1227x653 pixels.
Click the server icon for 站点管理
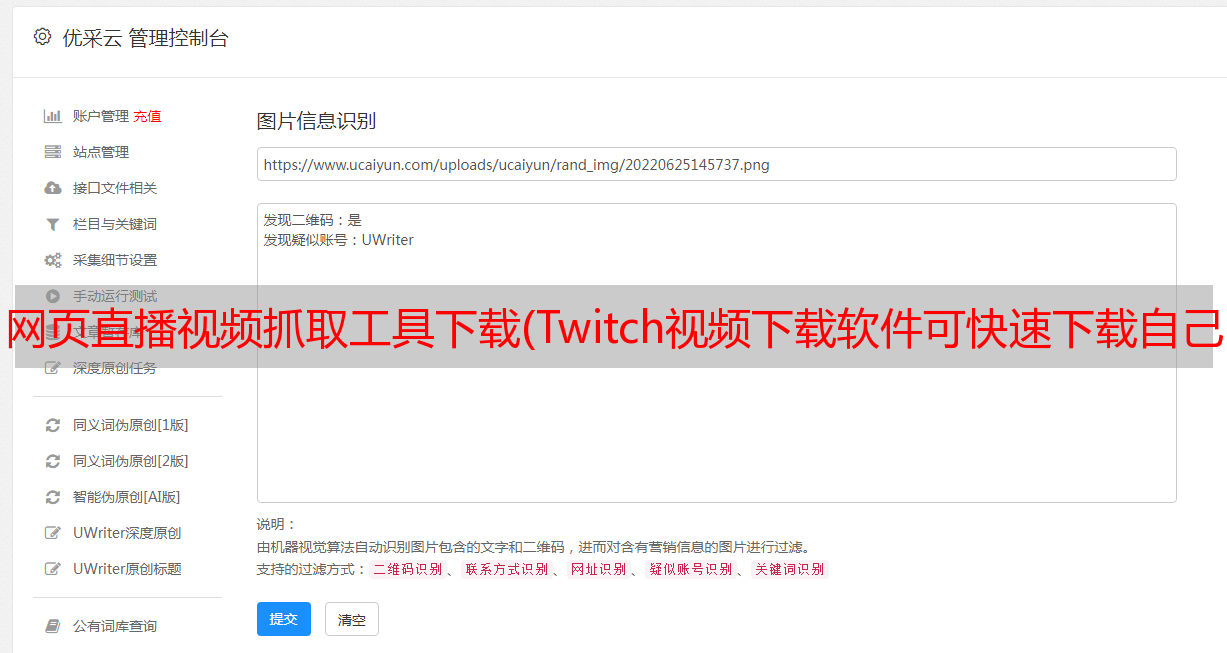[x=53, y=152]
